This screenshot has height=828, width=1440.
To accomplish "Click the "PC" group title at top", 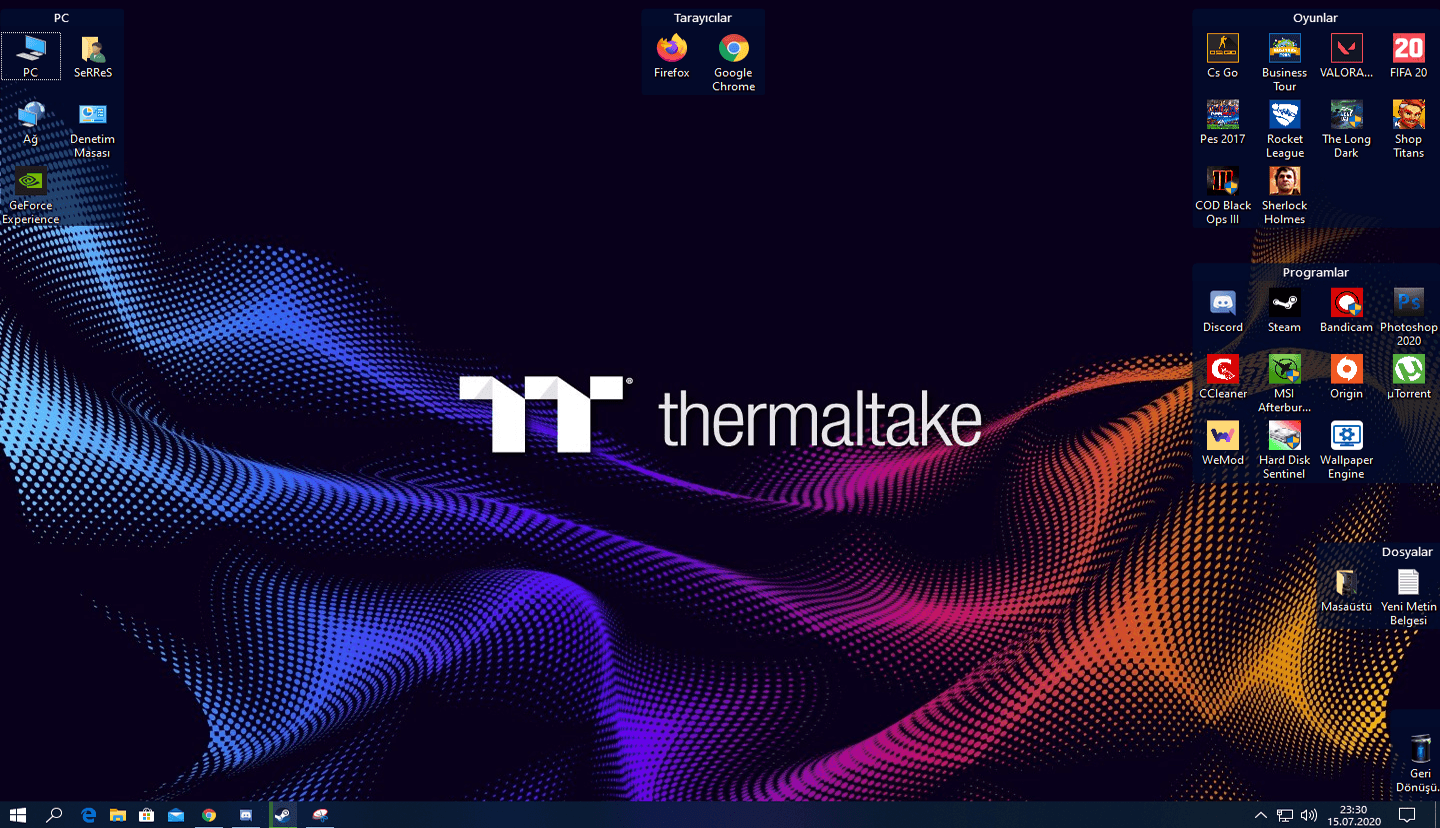I will [61, 18].
